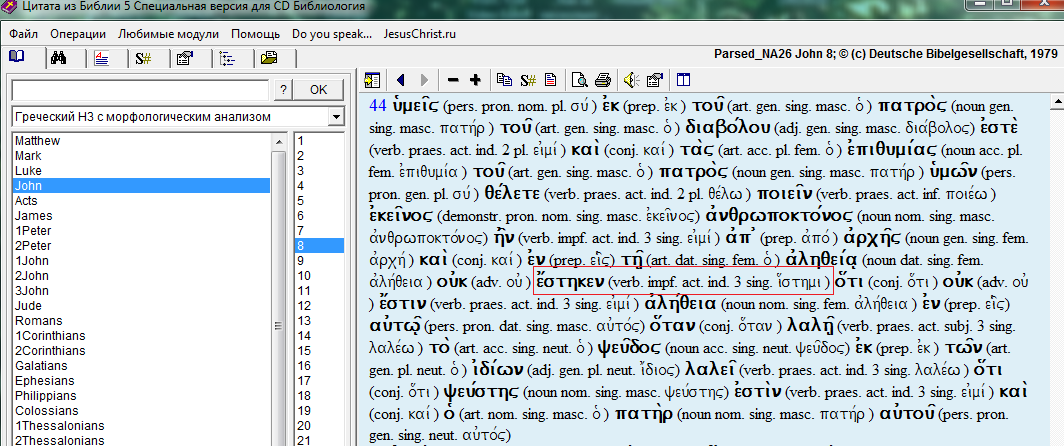Viewport: 1064px width, 446px height.
Task: Increase text size with plus icon
Action: pyautogui.click(x=475, y=80)
